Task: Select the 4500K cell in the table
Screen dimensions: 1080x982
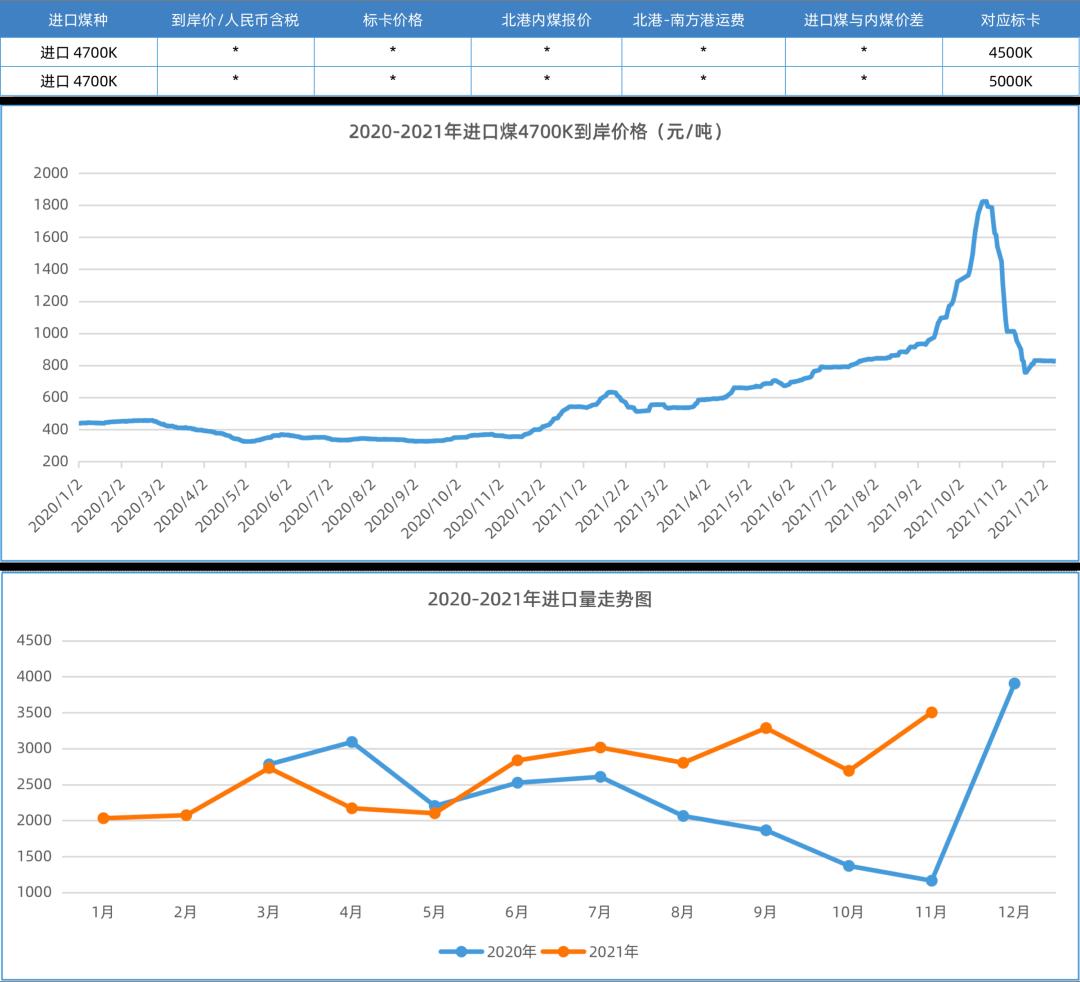Action: (x=1010, y=50)
